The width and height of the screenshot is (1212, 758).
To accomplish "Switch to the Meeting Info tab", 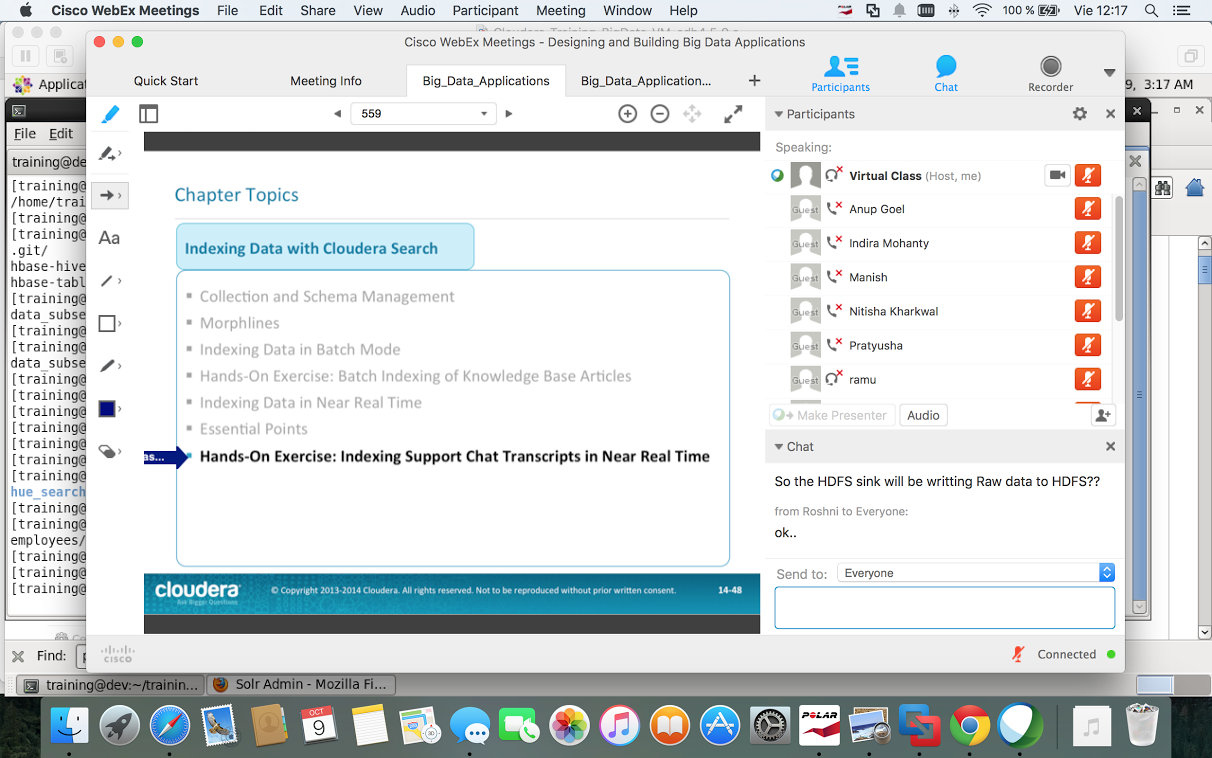I will [x=326, y=81].
